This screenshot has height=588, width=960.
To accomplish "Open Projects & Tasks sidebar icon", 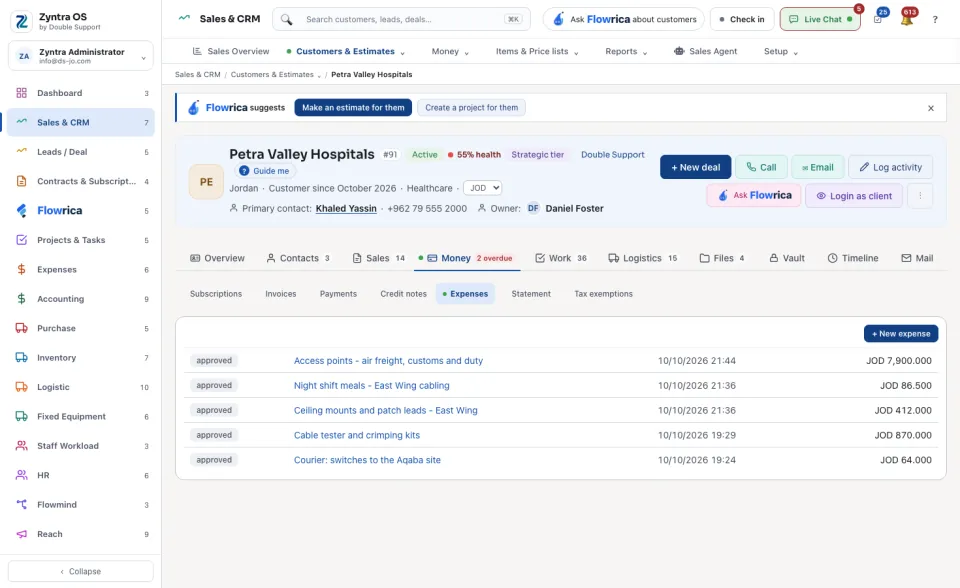I will click(x=21, y=240).
